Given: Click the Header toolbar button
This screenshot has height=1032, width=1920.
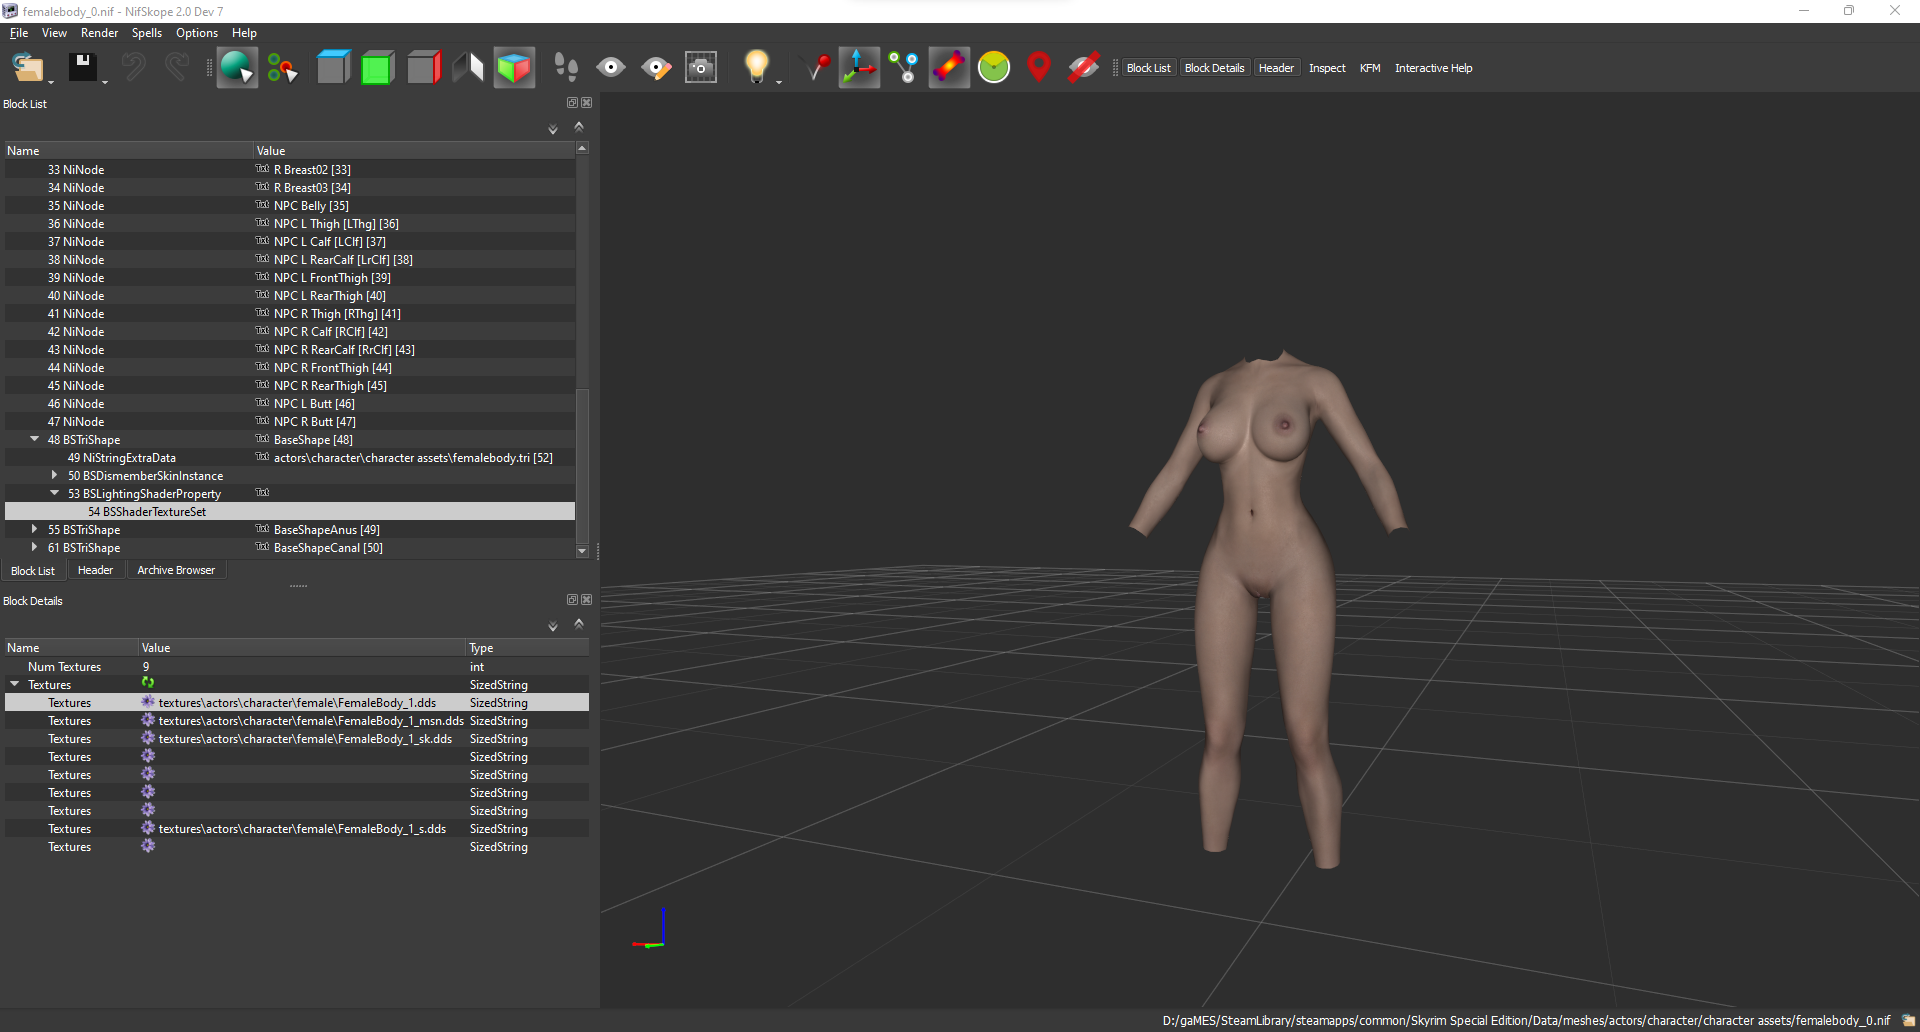Looking at the screenshot, I should [x=1276, y=68].
